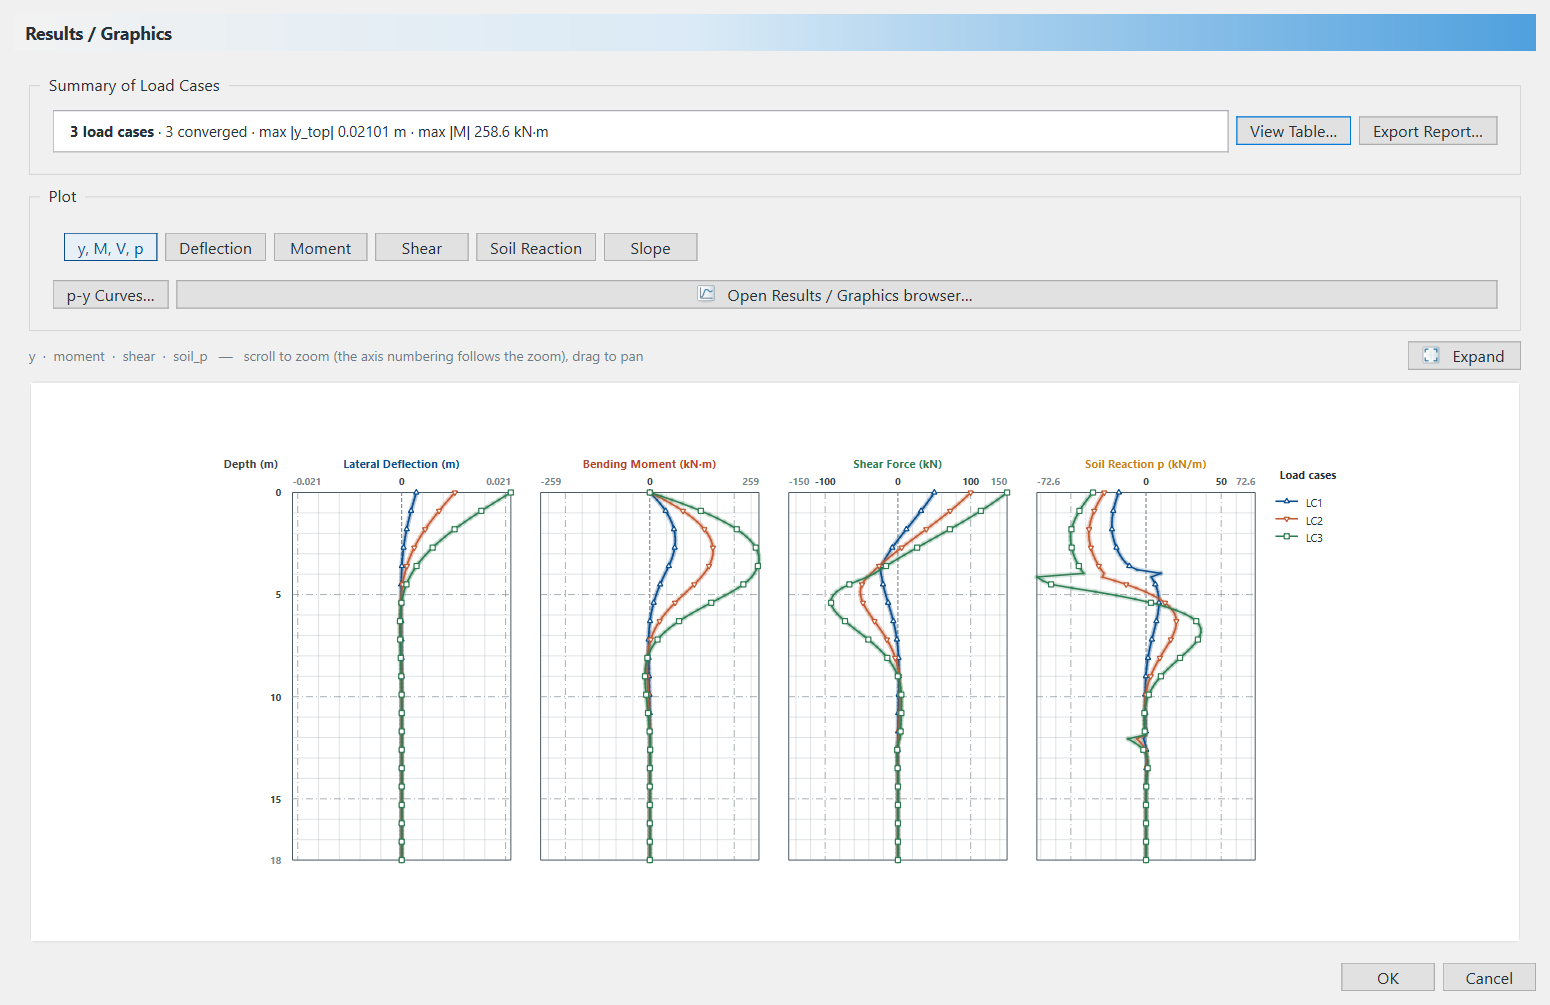Click the scroll to zoom hint text

443,356
